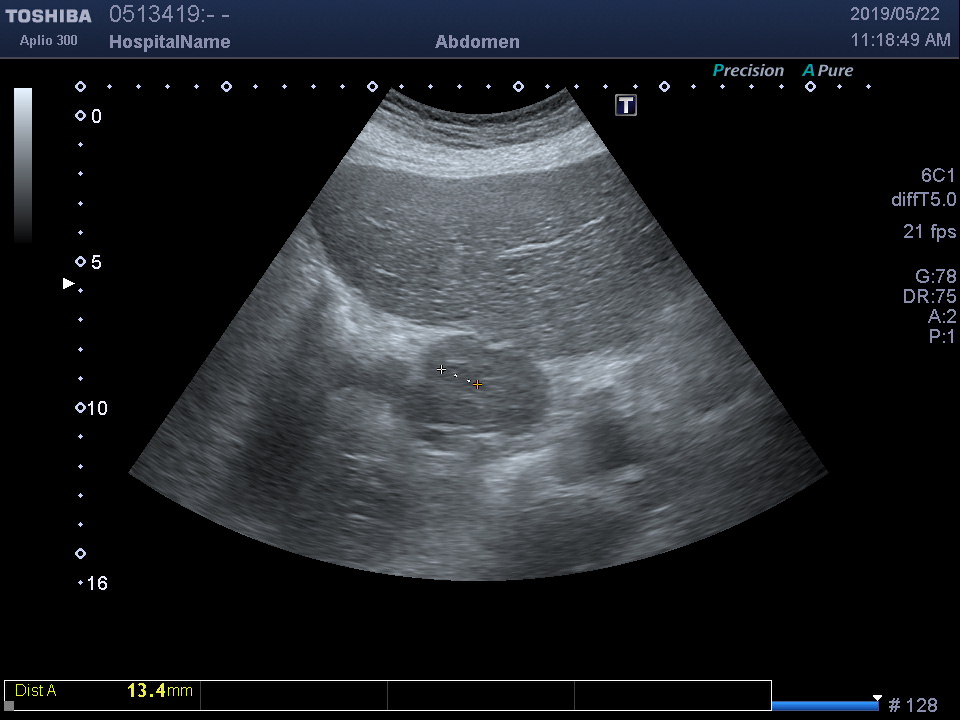Viewport: 960px width, 720px height.
Task: Click the DR:75 dynamic range value
Action: click(930, 297)
